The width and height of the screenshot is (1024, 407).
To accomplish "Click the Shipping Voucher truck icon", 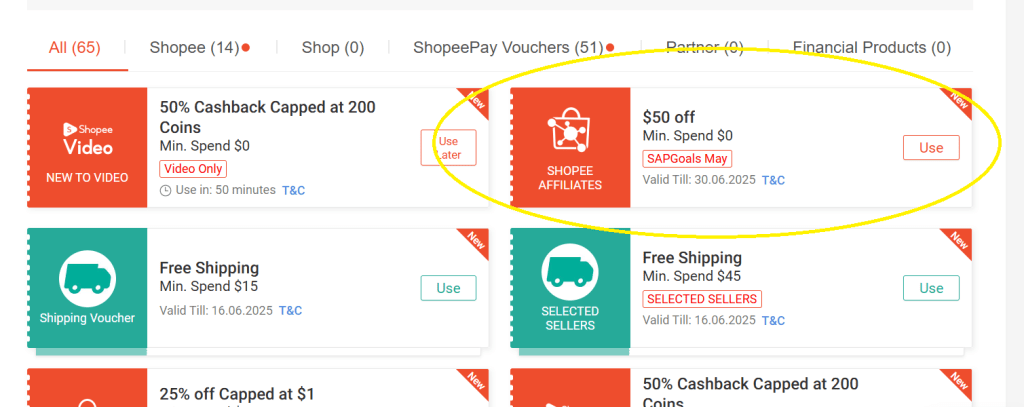I will 87,277.
